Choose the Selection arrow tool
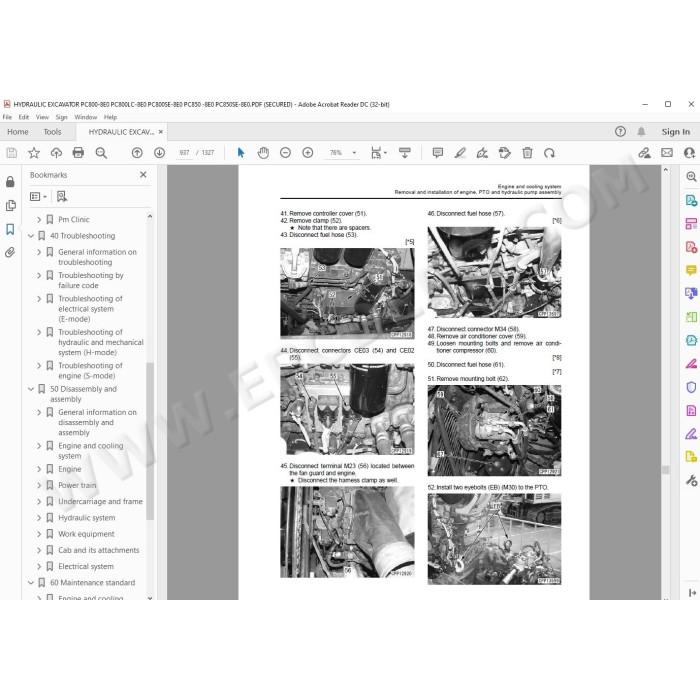Viewport: 700px width, 700px height. (x=241, y=153)
